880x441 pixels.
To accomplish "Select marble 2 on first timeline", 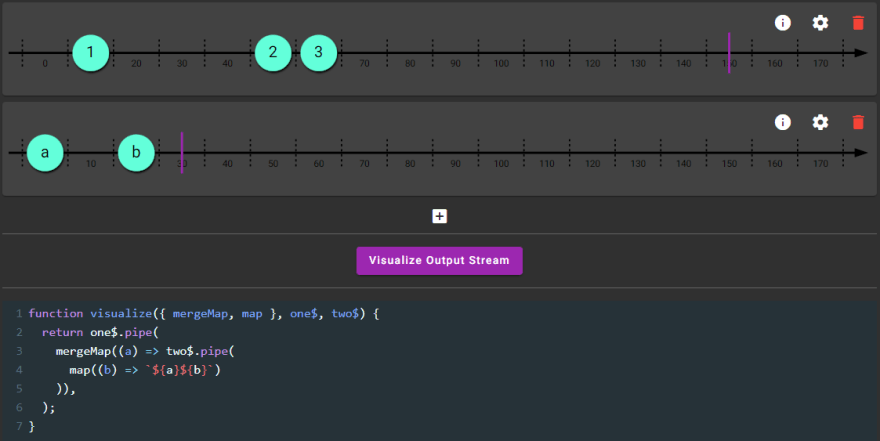I will [273, 53].
